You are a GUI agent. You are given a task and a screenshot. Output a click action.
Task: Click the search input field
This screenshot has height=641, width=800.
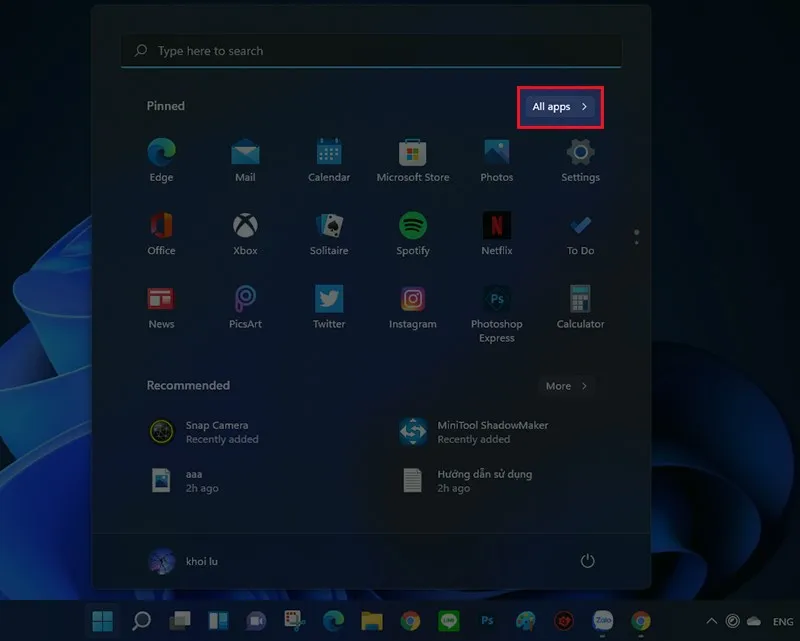372,51
